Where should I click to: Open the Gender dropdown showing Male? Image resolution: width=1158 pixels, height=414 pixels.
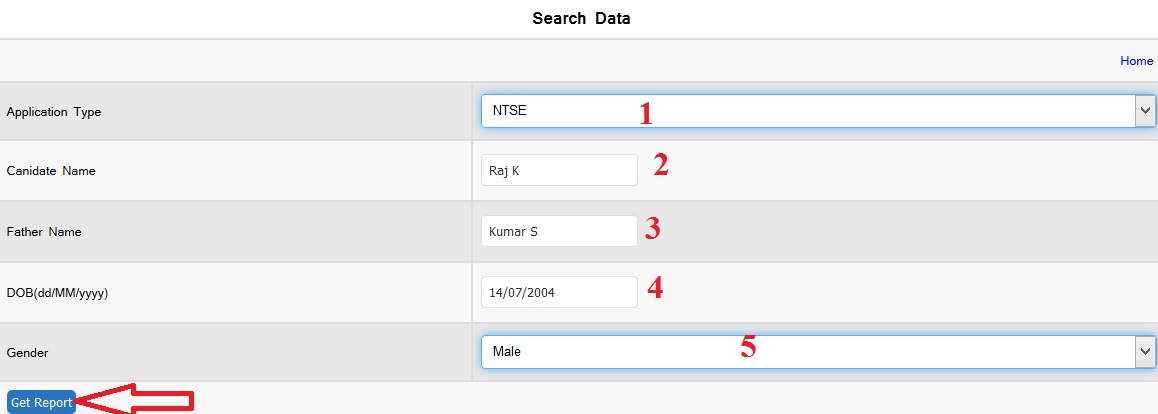point(806,351)
